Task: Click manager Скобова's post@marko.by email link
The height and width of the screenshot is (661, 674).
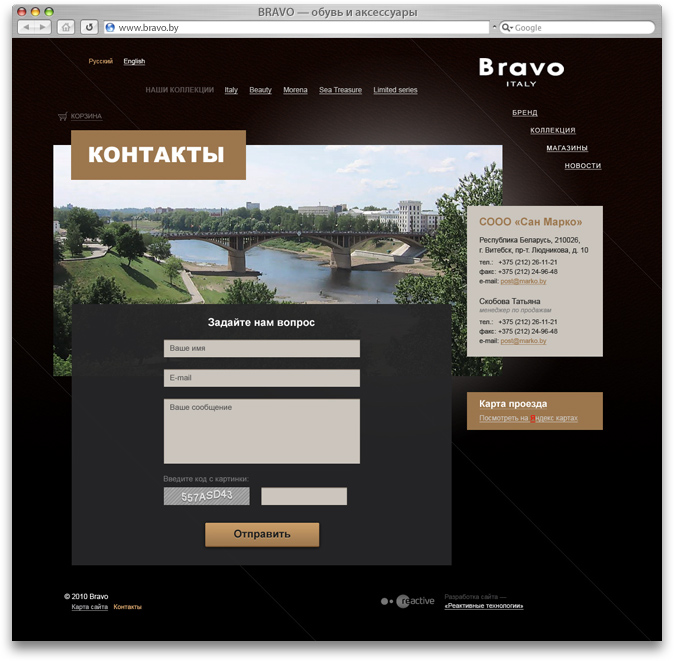Action: click(x=523, y=341)
